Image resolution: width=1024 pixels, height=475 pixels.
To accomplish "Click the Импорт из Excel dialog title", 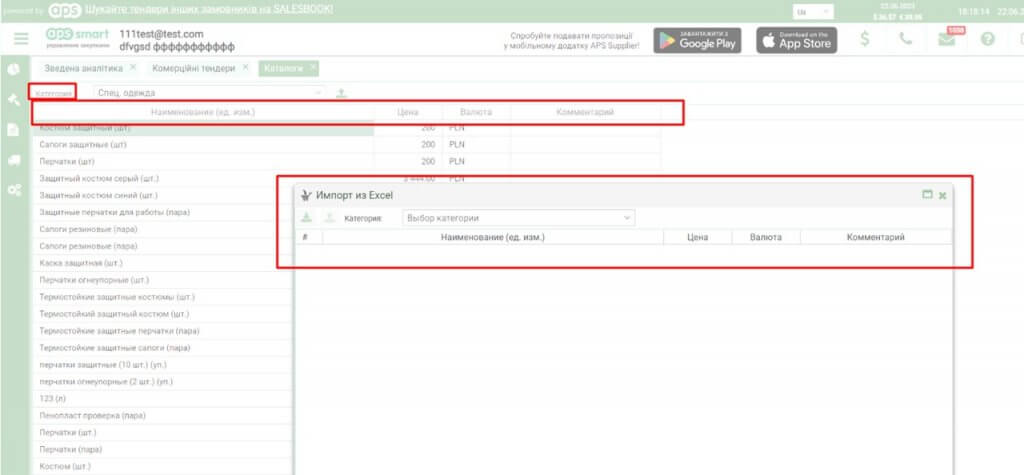I will [x=354, y=195].
